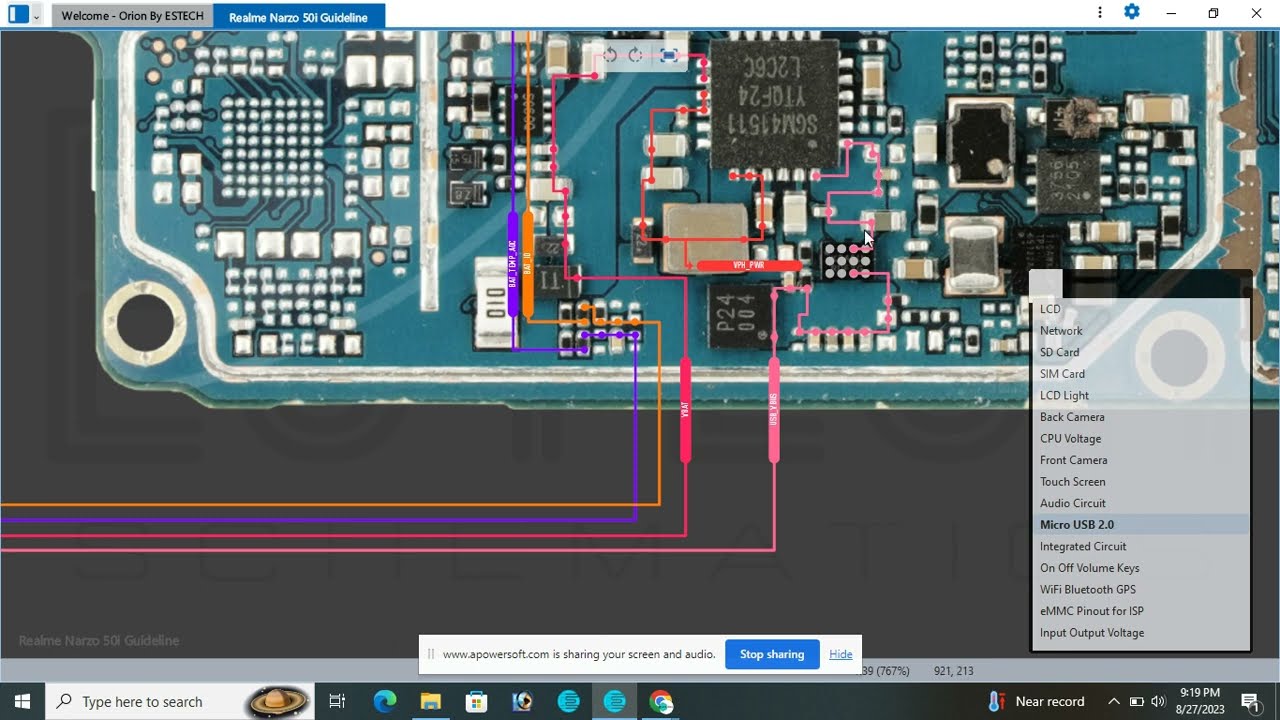Screen dimensions: 1280x720
Task: Click the rotate clockwise icon
Action: (636, 56)
